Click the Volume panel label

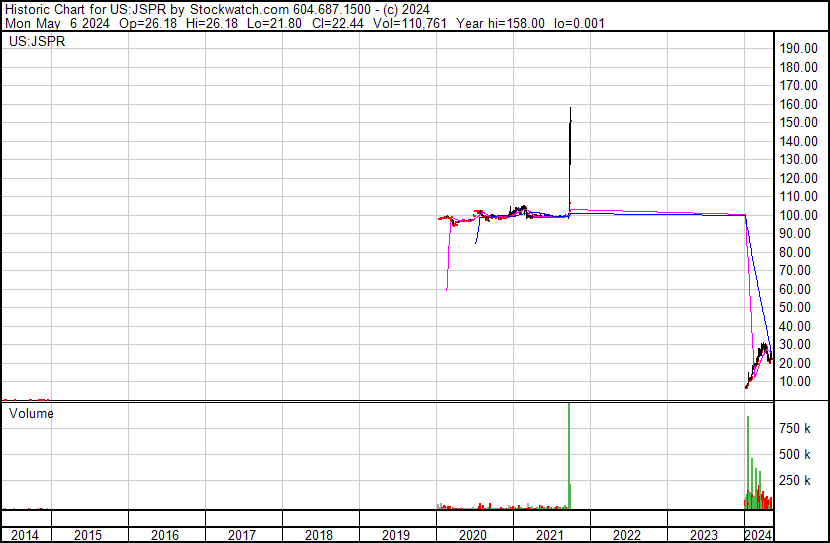[x=31, y=413]
